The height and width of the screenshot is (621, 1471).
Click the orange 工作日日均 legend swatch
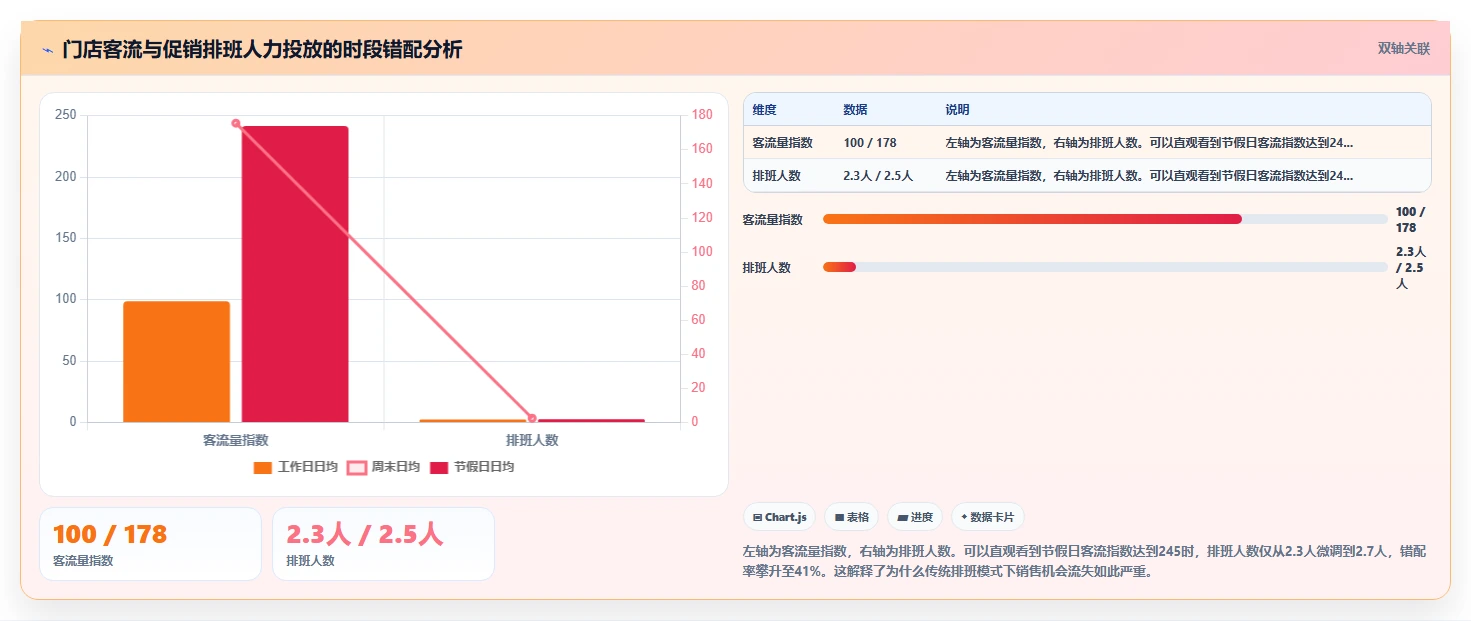263,468
